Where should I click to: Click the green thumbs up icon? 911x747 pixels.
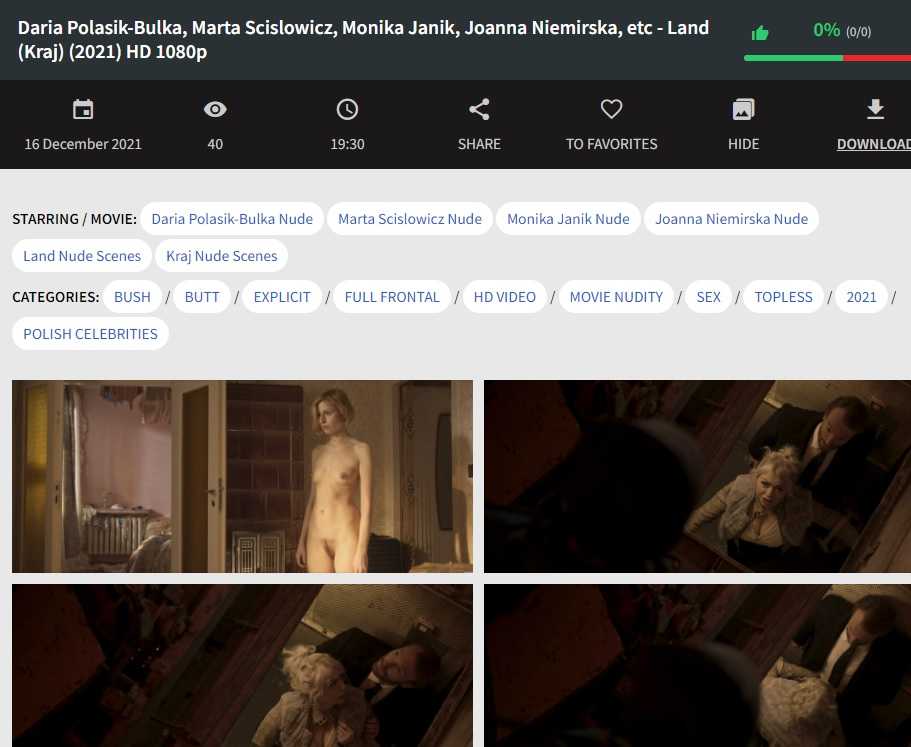(x=760, y=33)
